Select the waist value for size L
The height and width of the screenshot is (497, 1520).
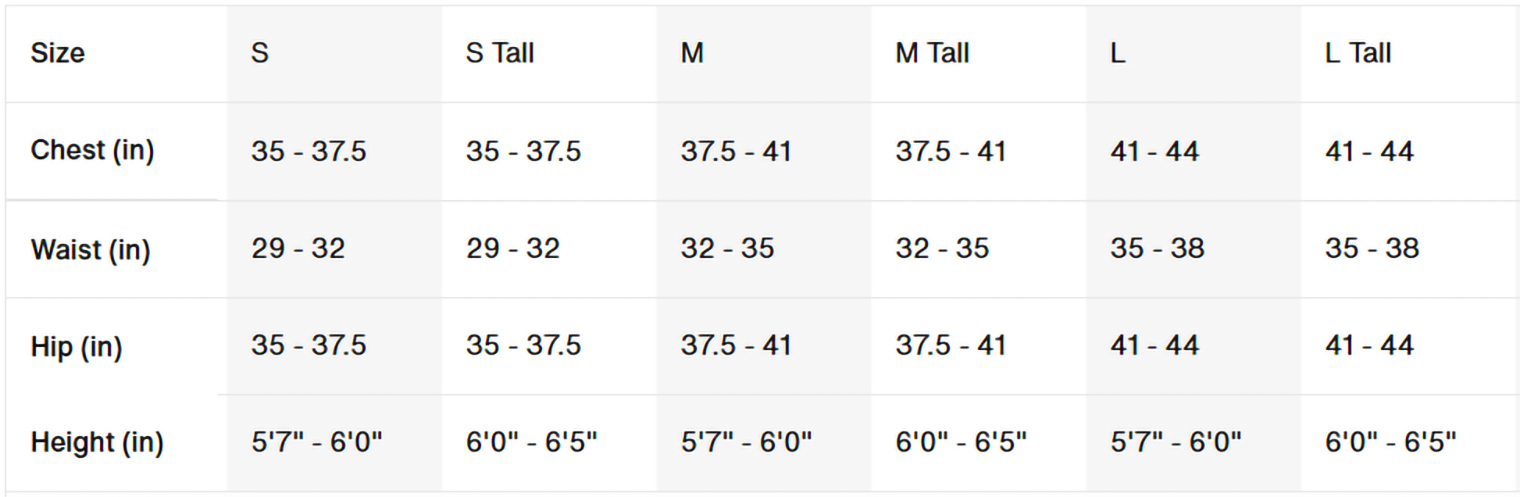[1157, 249]
